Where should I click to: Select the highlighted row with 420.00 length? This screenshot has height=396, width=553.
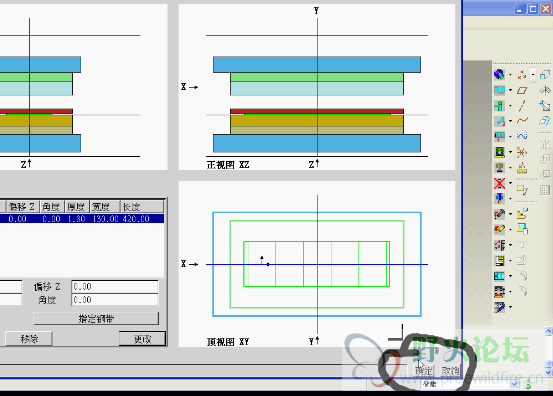coord(82,219)
